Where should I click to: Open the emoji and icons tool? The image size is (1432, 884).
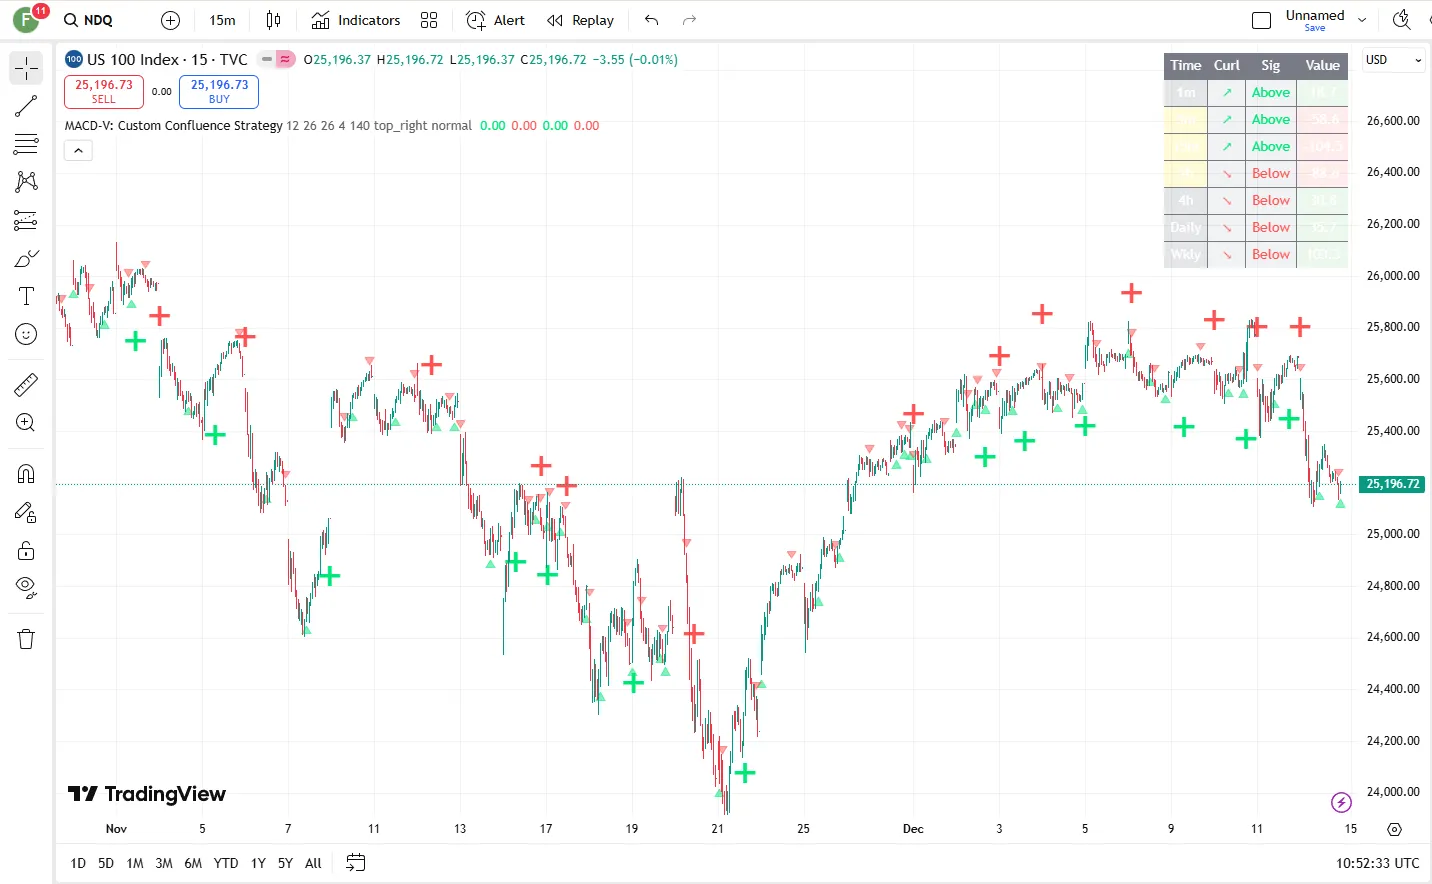26,334
